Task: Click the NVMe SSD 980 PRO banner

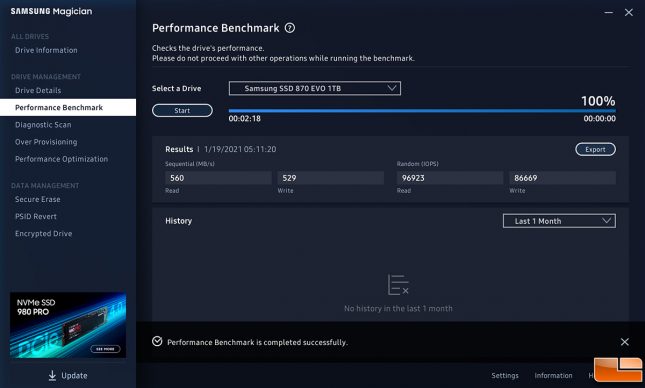Action: pyautogui.click(x=68, y=325)
